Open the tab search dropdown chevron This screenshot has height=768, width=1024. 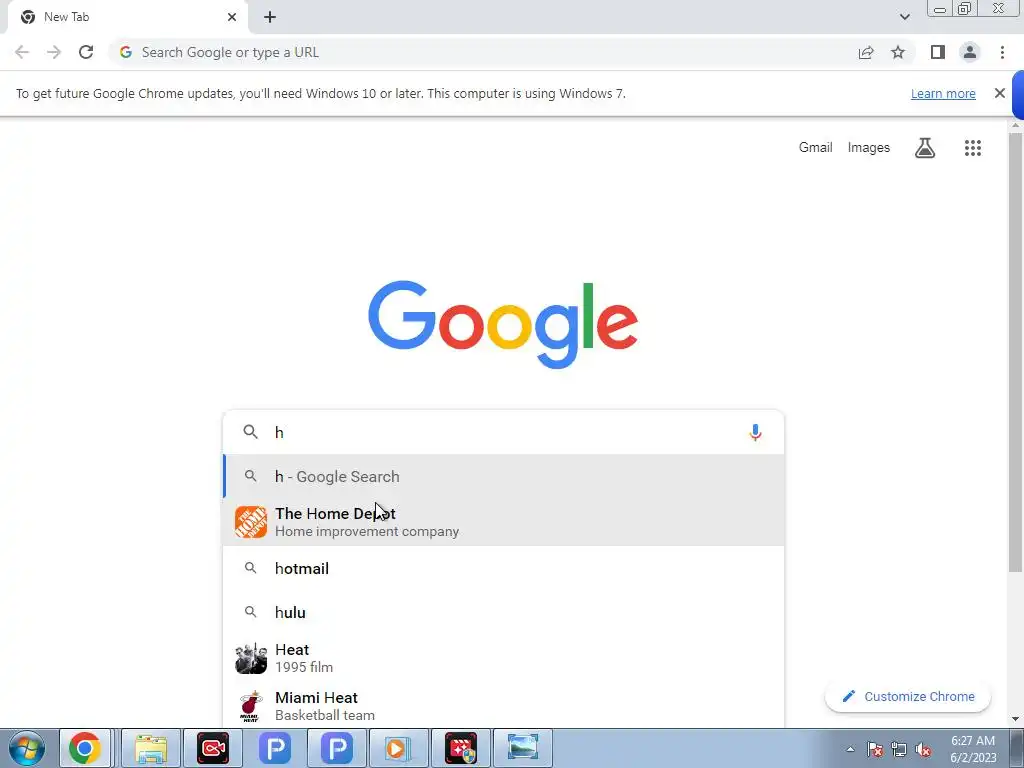[x=904, y=17]
